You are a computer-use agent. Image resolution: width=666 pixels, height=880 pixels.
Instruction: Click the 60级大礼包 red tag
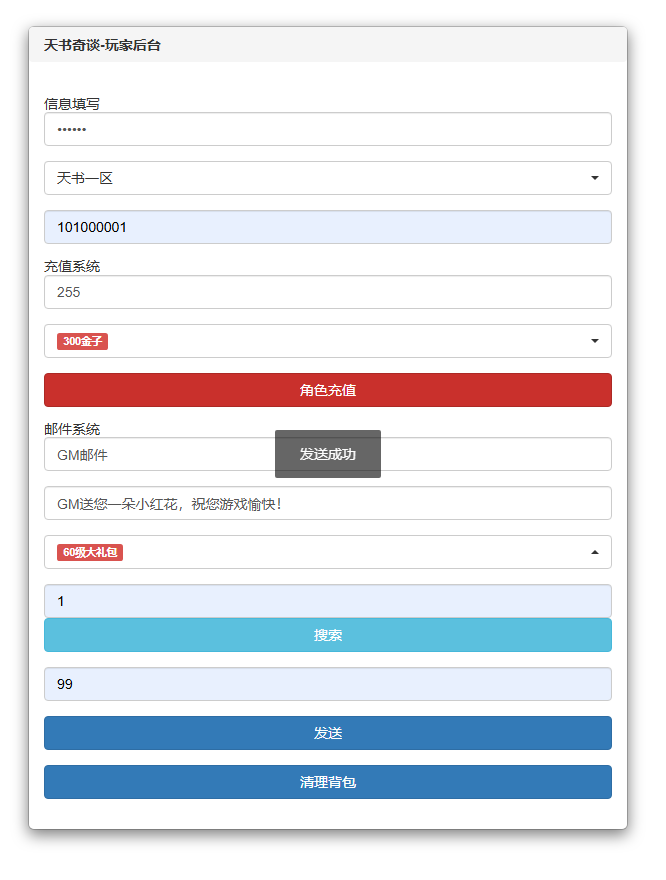point(90,552)
